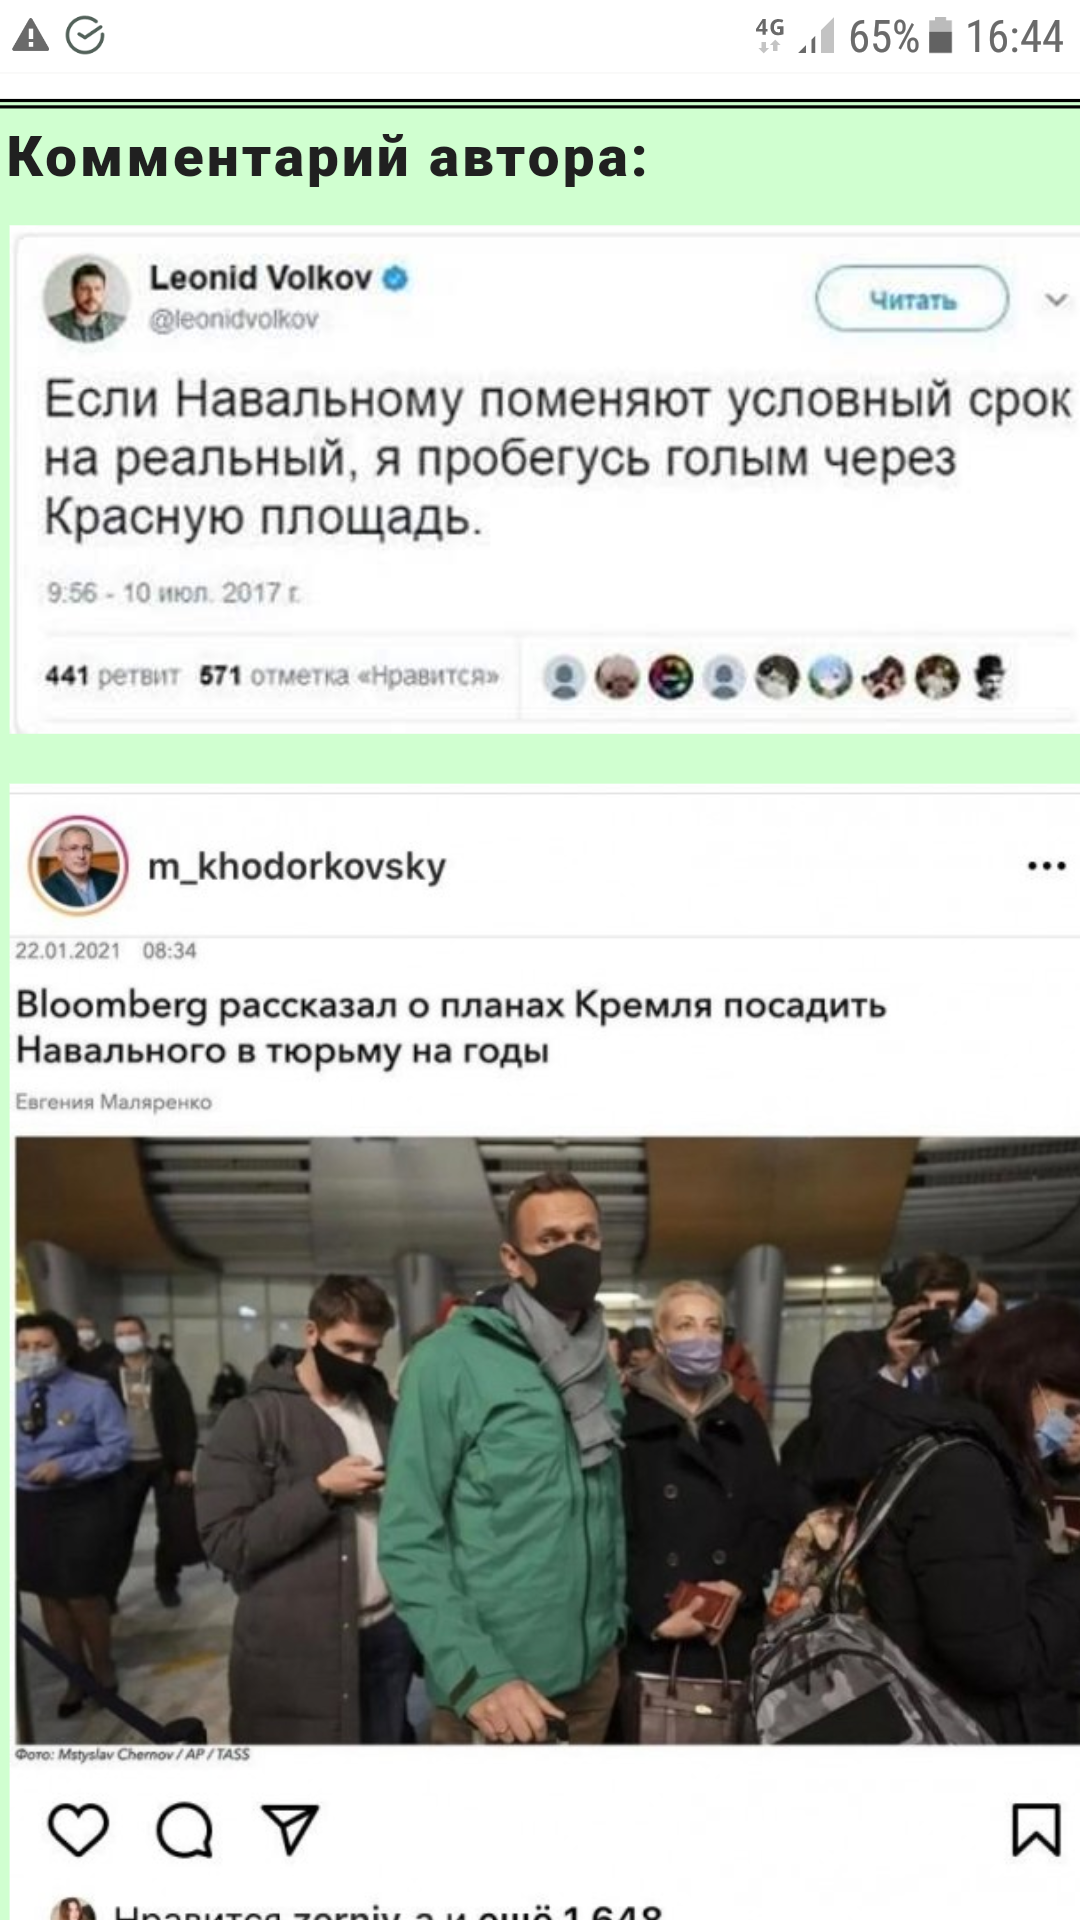
Task: Open the airport photo of the post
Action: (547, 1440)
